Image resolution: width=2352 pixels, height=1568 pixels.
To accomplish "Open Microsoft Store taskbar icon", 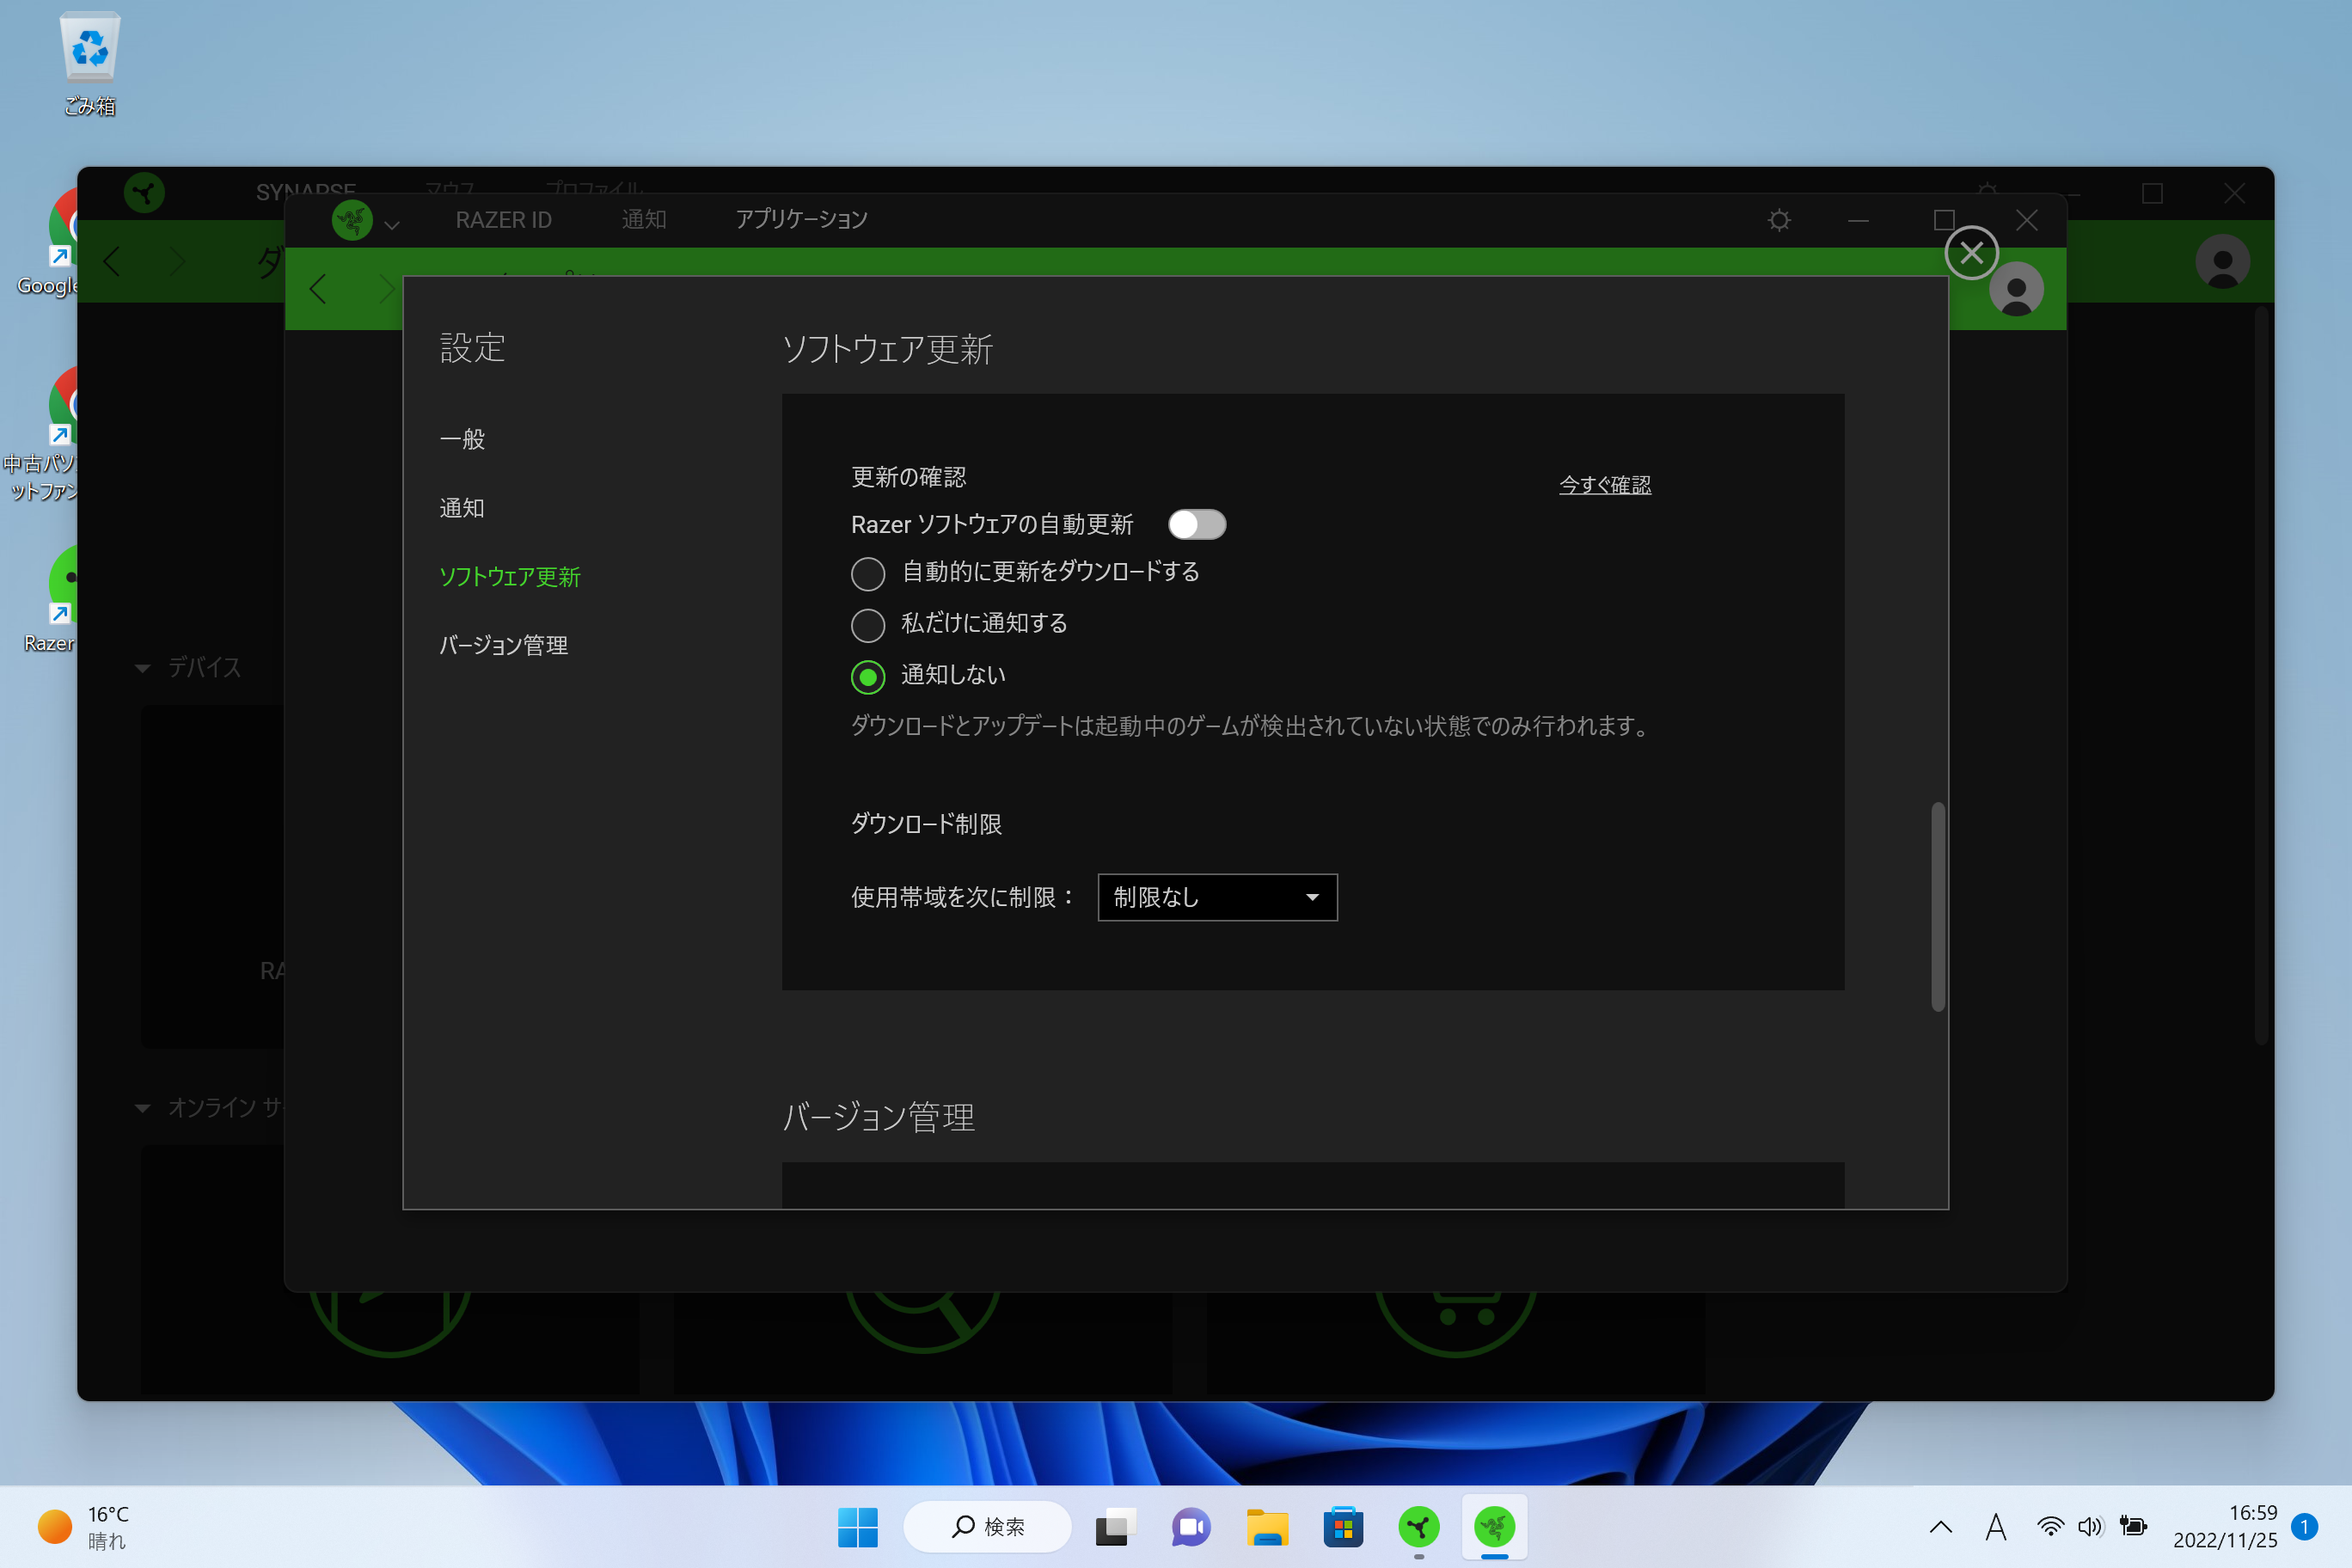I will tap(1343, 1526).
